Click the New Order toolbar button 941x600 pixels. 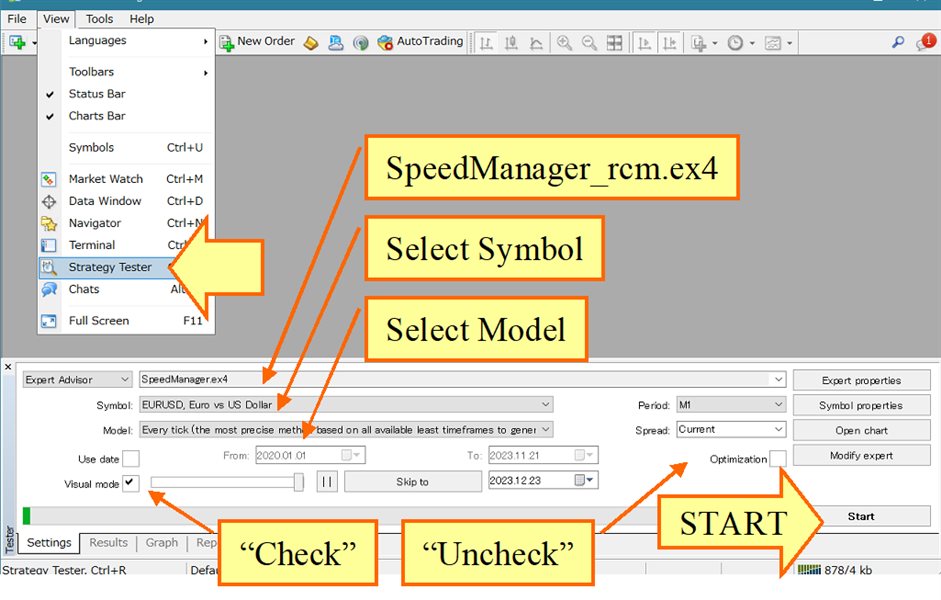tap(257, 42)
